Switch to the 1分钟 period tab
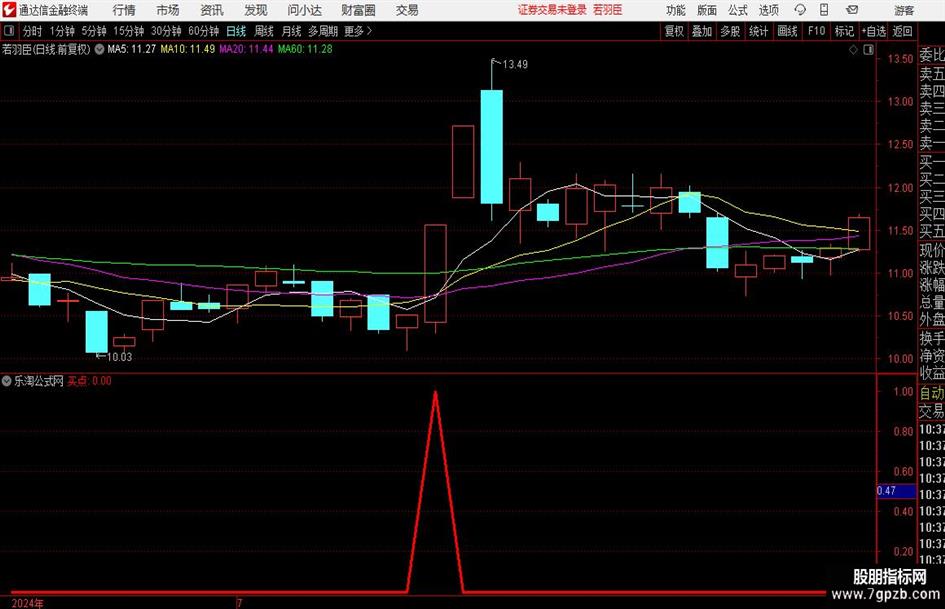945x609 pixels. (x=62, y=31)
